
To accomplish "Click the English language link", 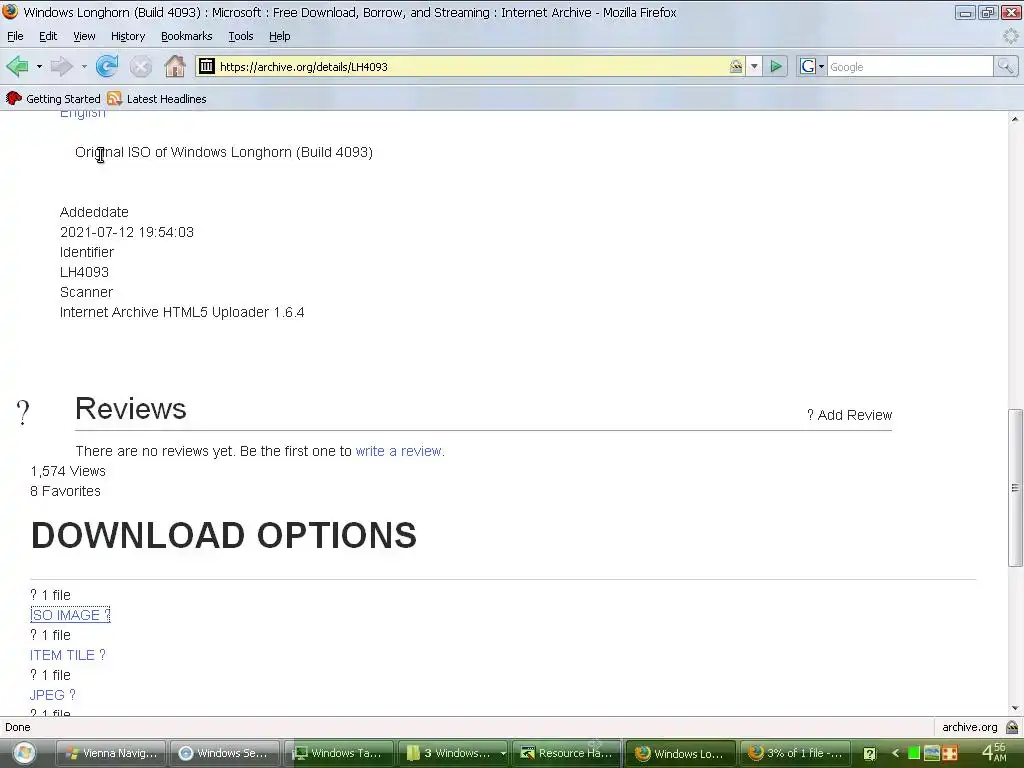I will coord(82,114).
